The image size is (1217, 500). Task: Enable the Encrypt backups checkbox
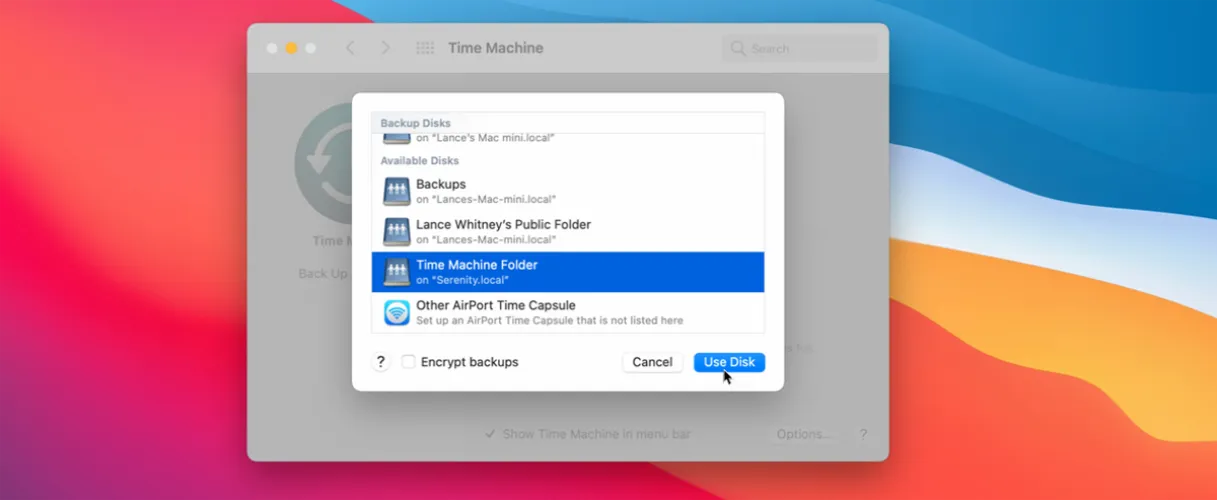point(408,362)
